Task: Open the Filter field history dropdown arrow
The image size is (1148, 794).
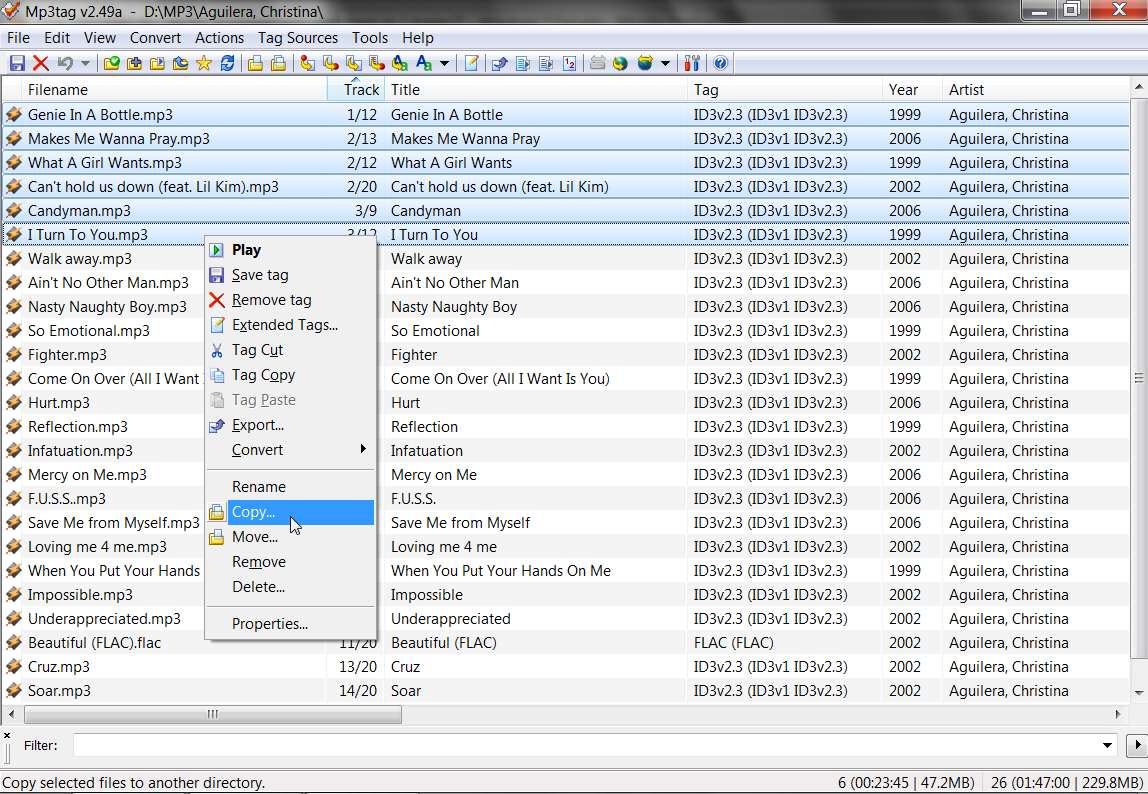Action: [1107, 746]
